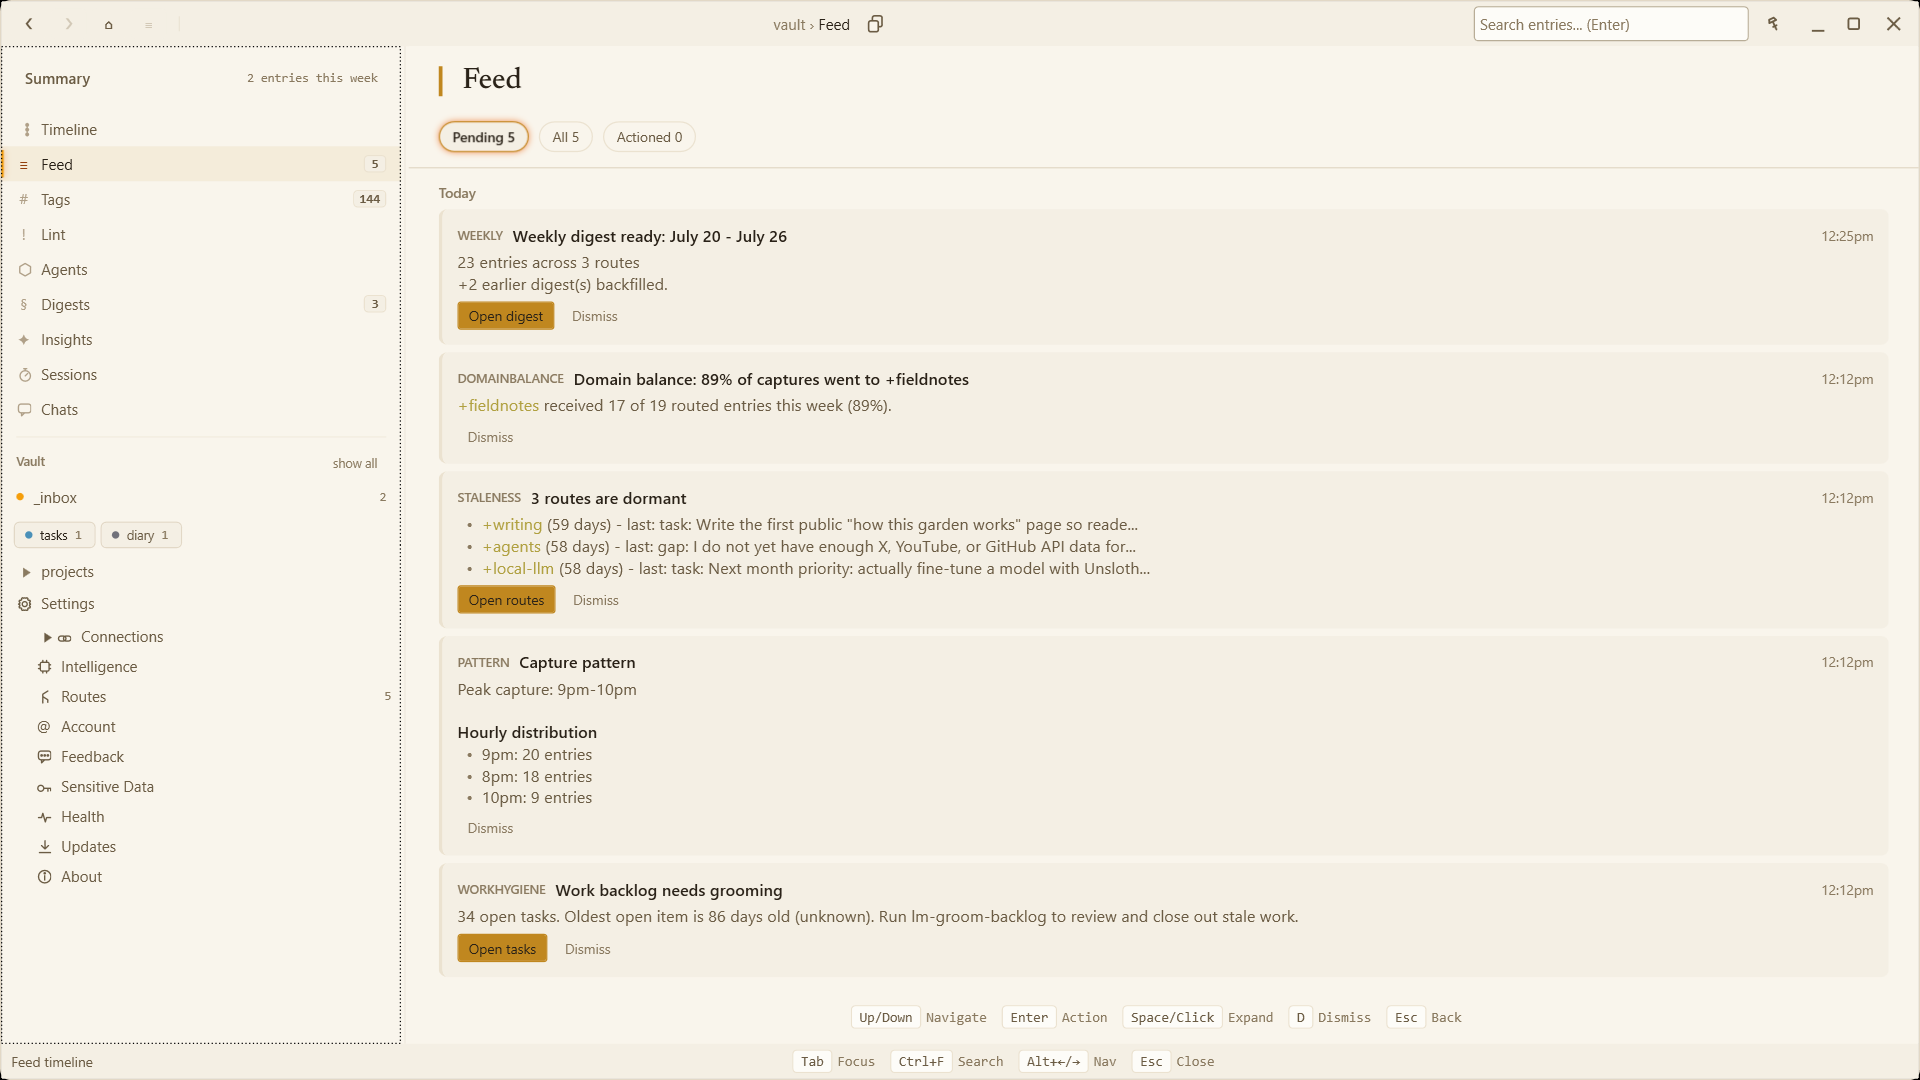Click the Open tasks button
The width and height of the screenshot is (1920, 1080).
(x=502, y=949)
